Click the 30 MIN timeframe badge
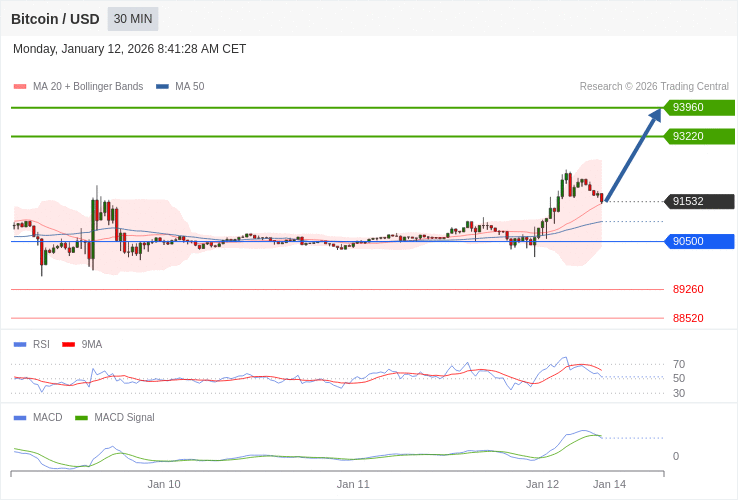 (133, 19)
